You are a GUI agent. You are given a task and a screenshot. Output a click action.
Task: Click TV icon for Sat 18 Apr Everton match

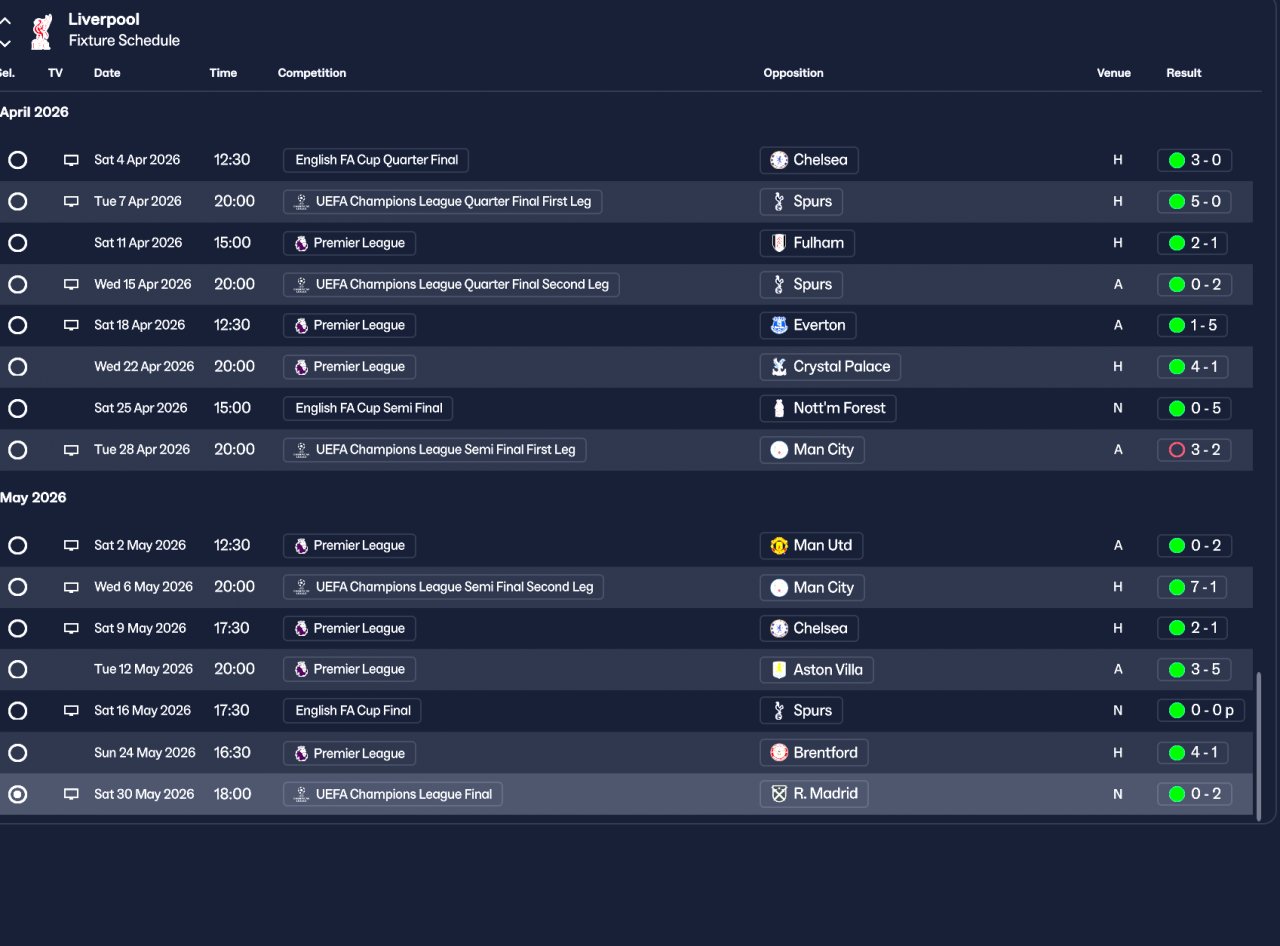coord(71,325)
